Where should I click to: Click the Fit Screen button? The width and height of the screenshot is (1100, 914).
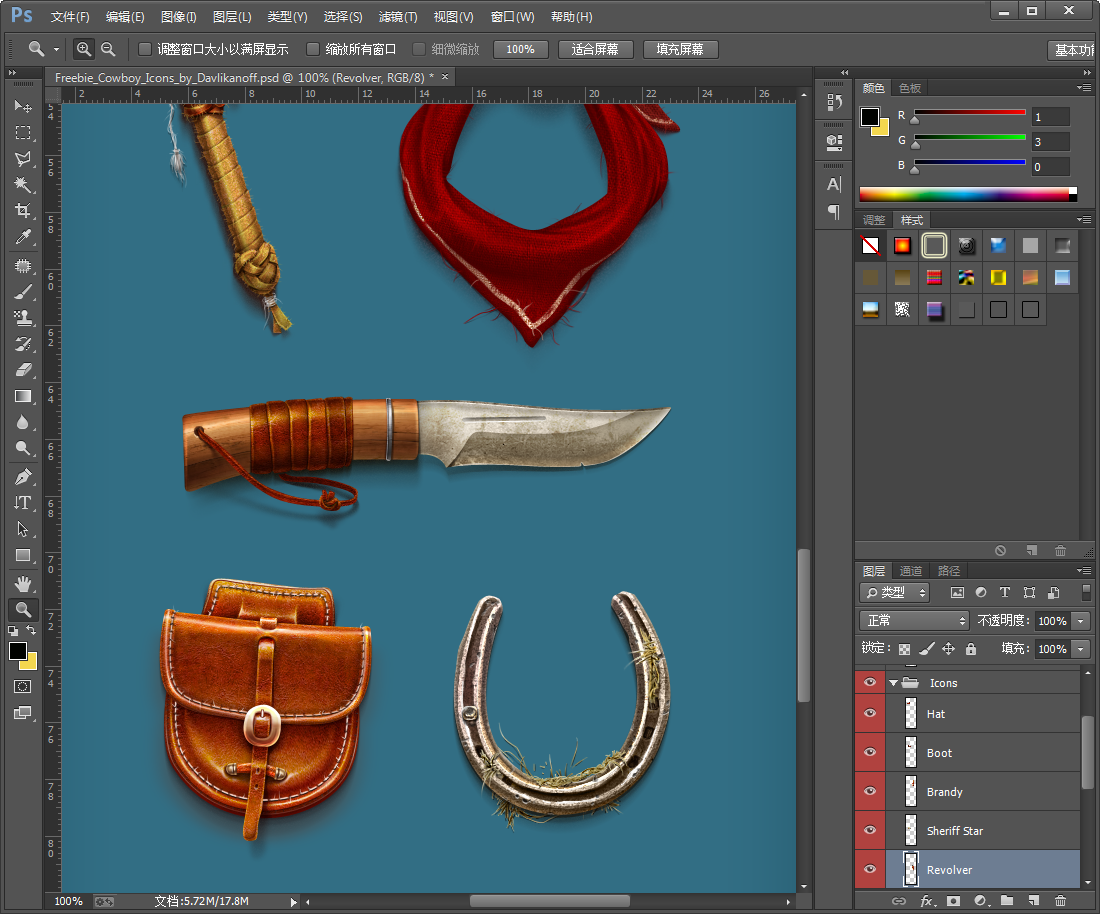595,49
